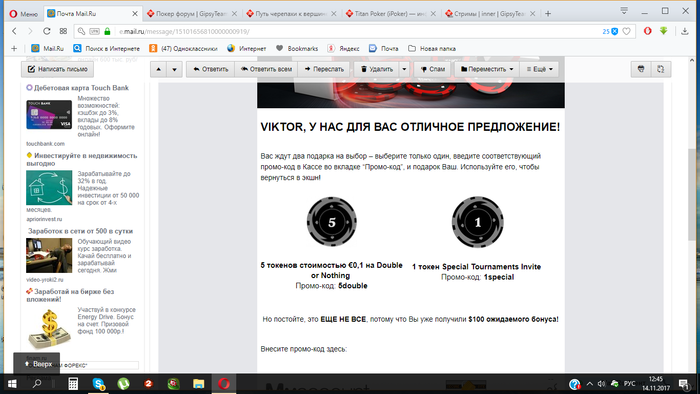Open the Инвестируйте в недвижимость выгодно ad
Screen dimensions: 700x394
click(82, 159)
